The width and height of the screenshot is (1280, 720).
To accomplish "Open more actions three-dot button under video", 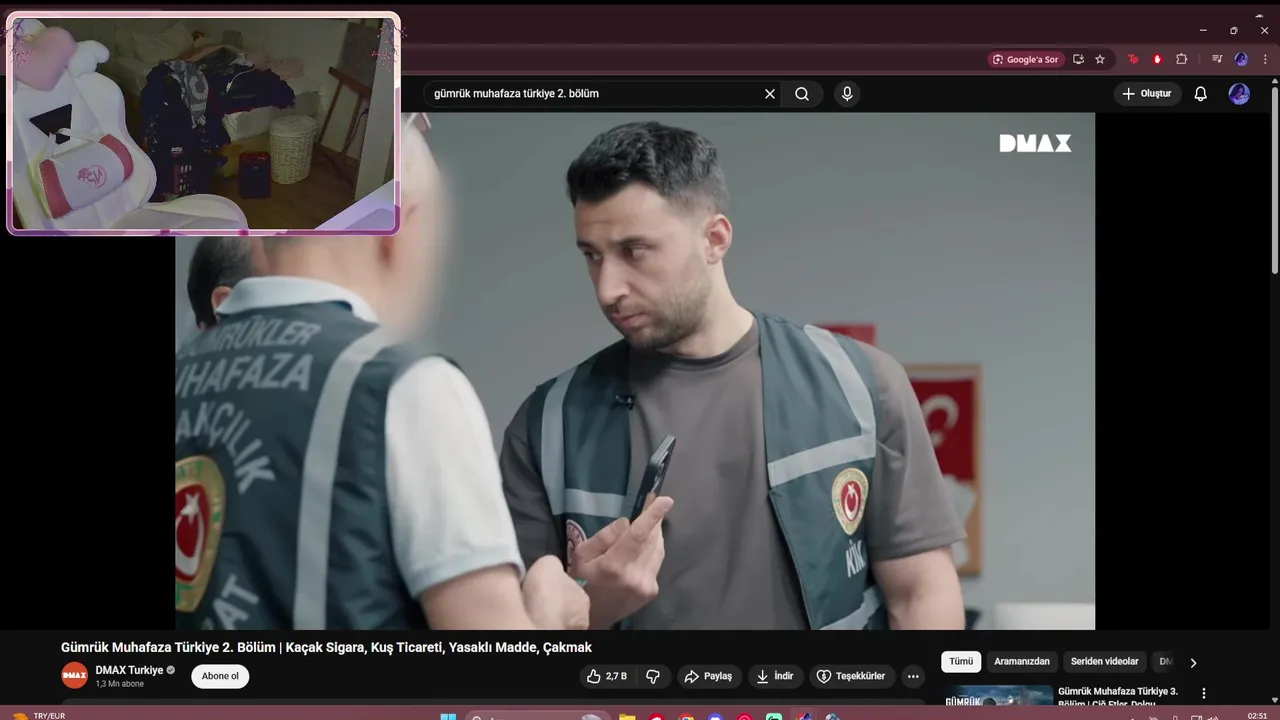I will 913,677.
